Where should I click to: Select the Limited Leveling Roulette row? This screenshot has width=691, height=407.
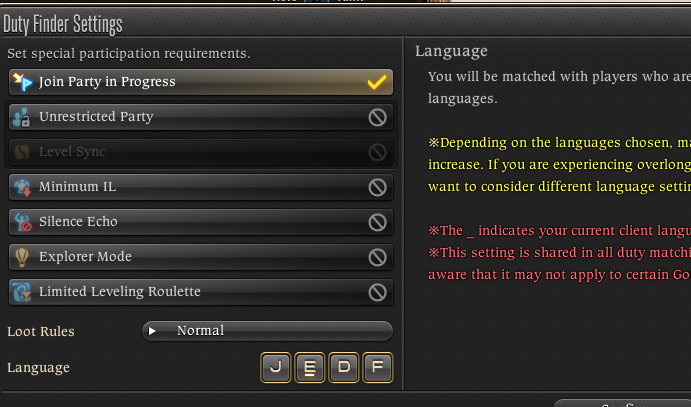pos(201,292)
